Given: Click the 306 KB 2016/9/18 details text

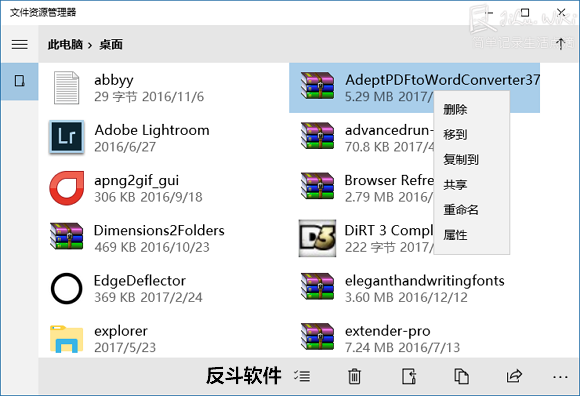Looking at the screenshot, I should [x=148, y=197].
